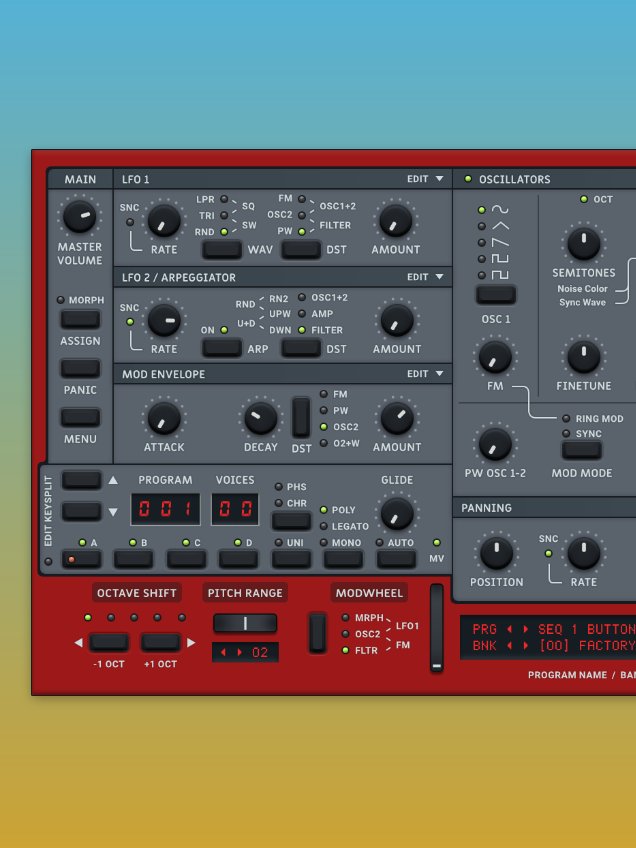
Task: Click the PRG right arrow in display
Action: [525, 630]
